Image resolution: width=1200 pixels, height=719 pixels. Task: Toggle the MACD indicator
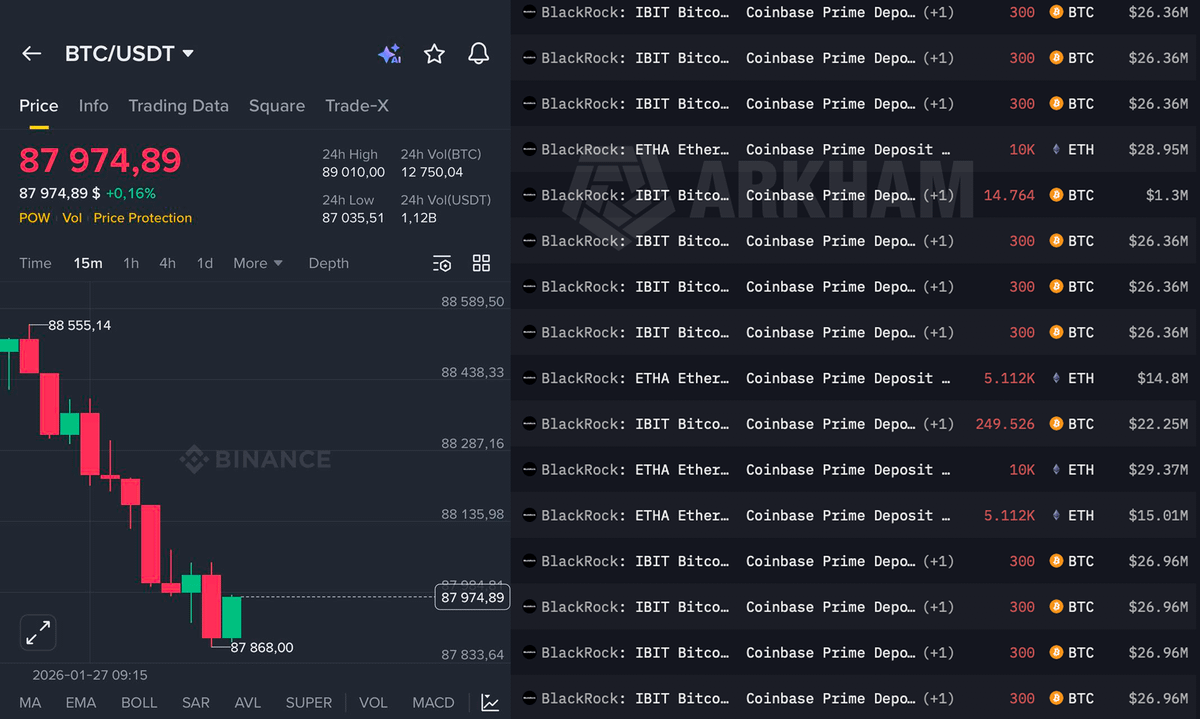(433, 702)
